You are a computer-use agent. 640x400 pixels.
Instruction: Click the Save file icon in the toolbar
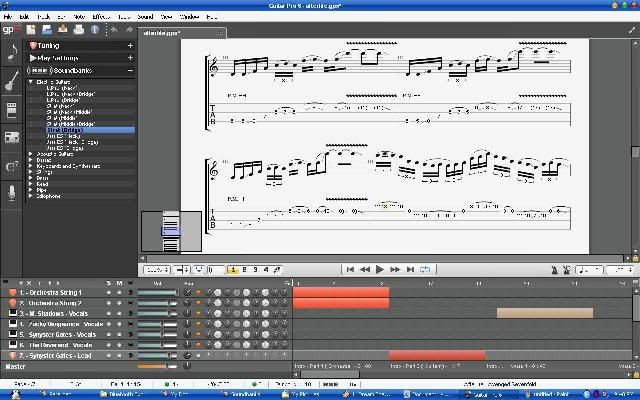(63, 29)
